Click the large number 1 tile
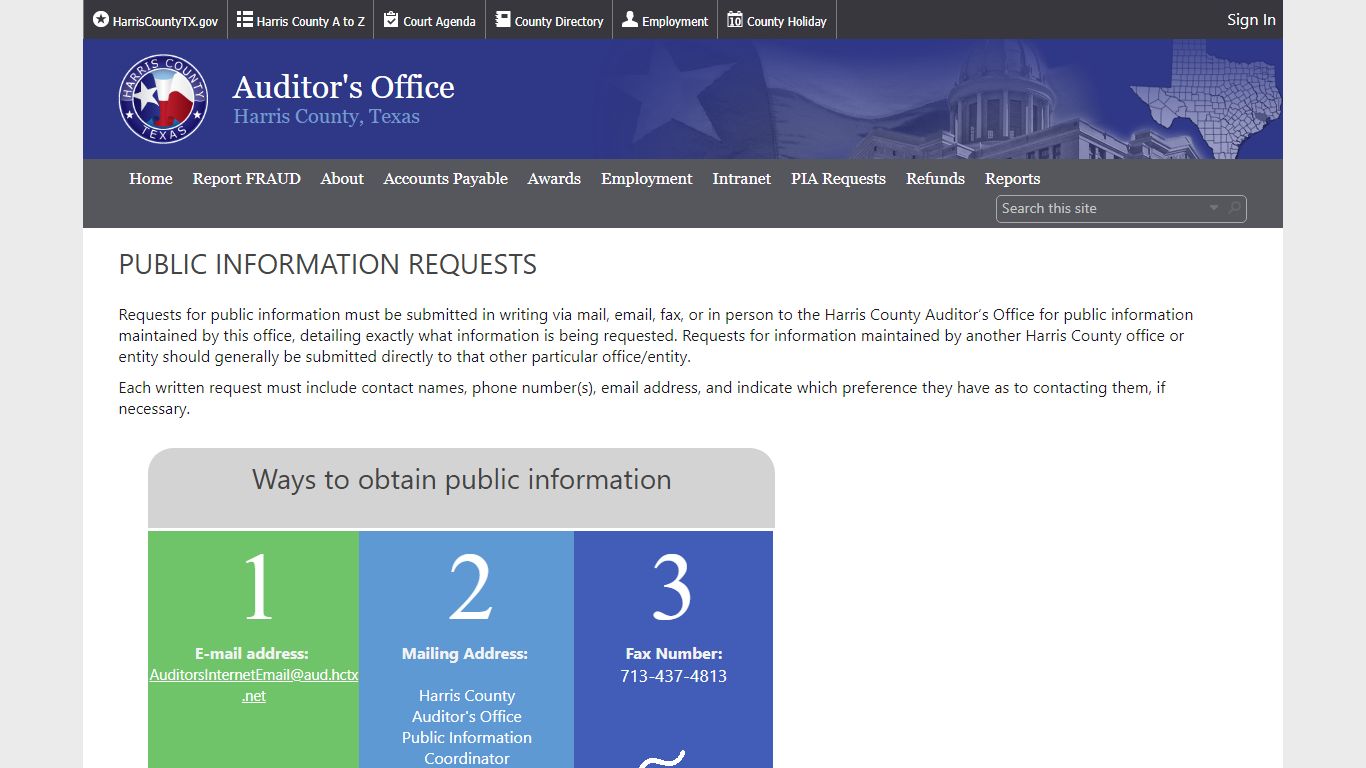 pyautogui.click(x=258, y=588)
